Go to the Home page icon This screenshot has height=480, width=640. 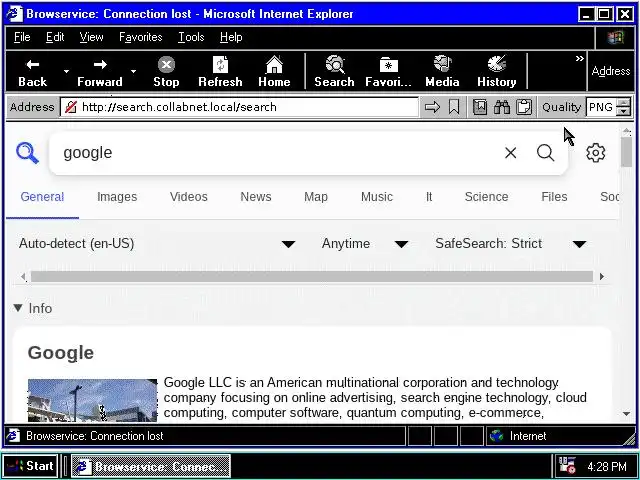coord(274,64)
